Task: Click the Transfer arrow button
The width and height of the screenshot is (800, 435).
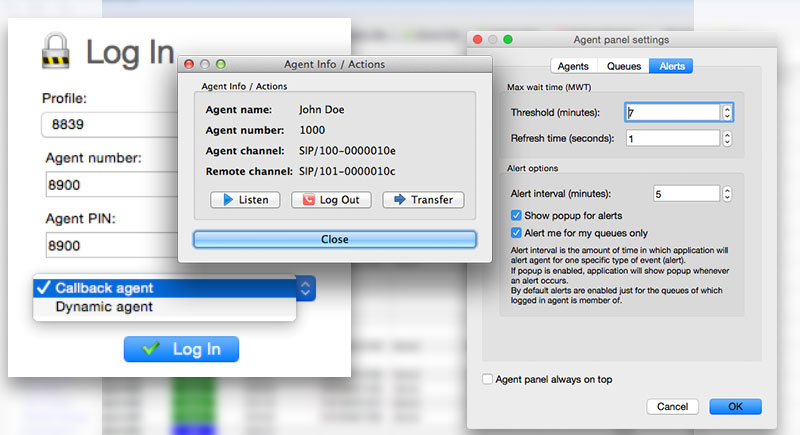Action: tap(423, 200)
